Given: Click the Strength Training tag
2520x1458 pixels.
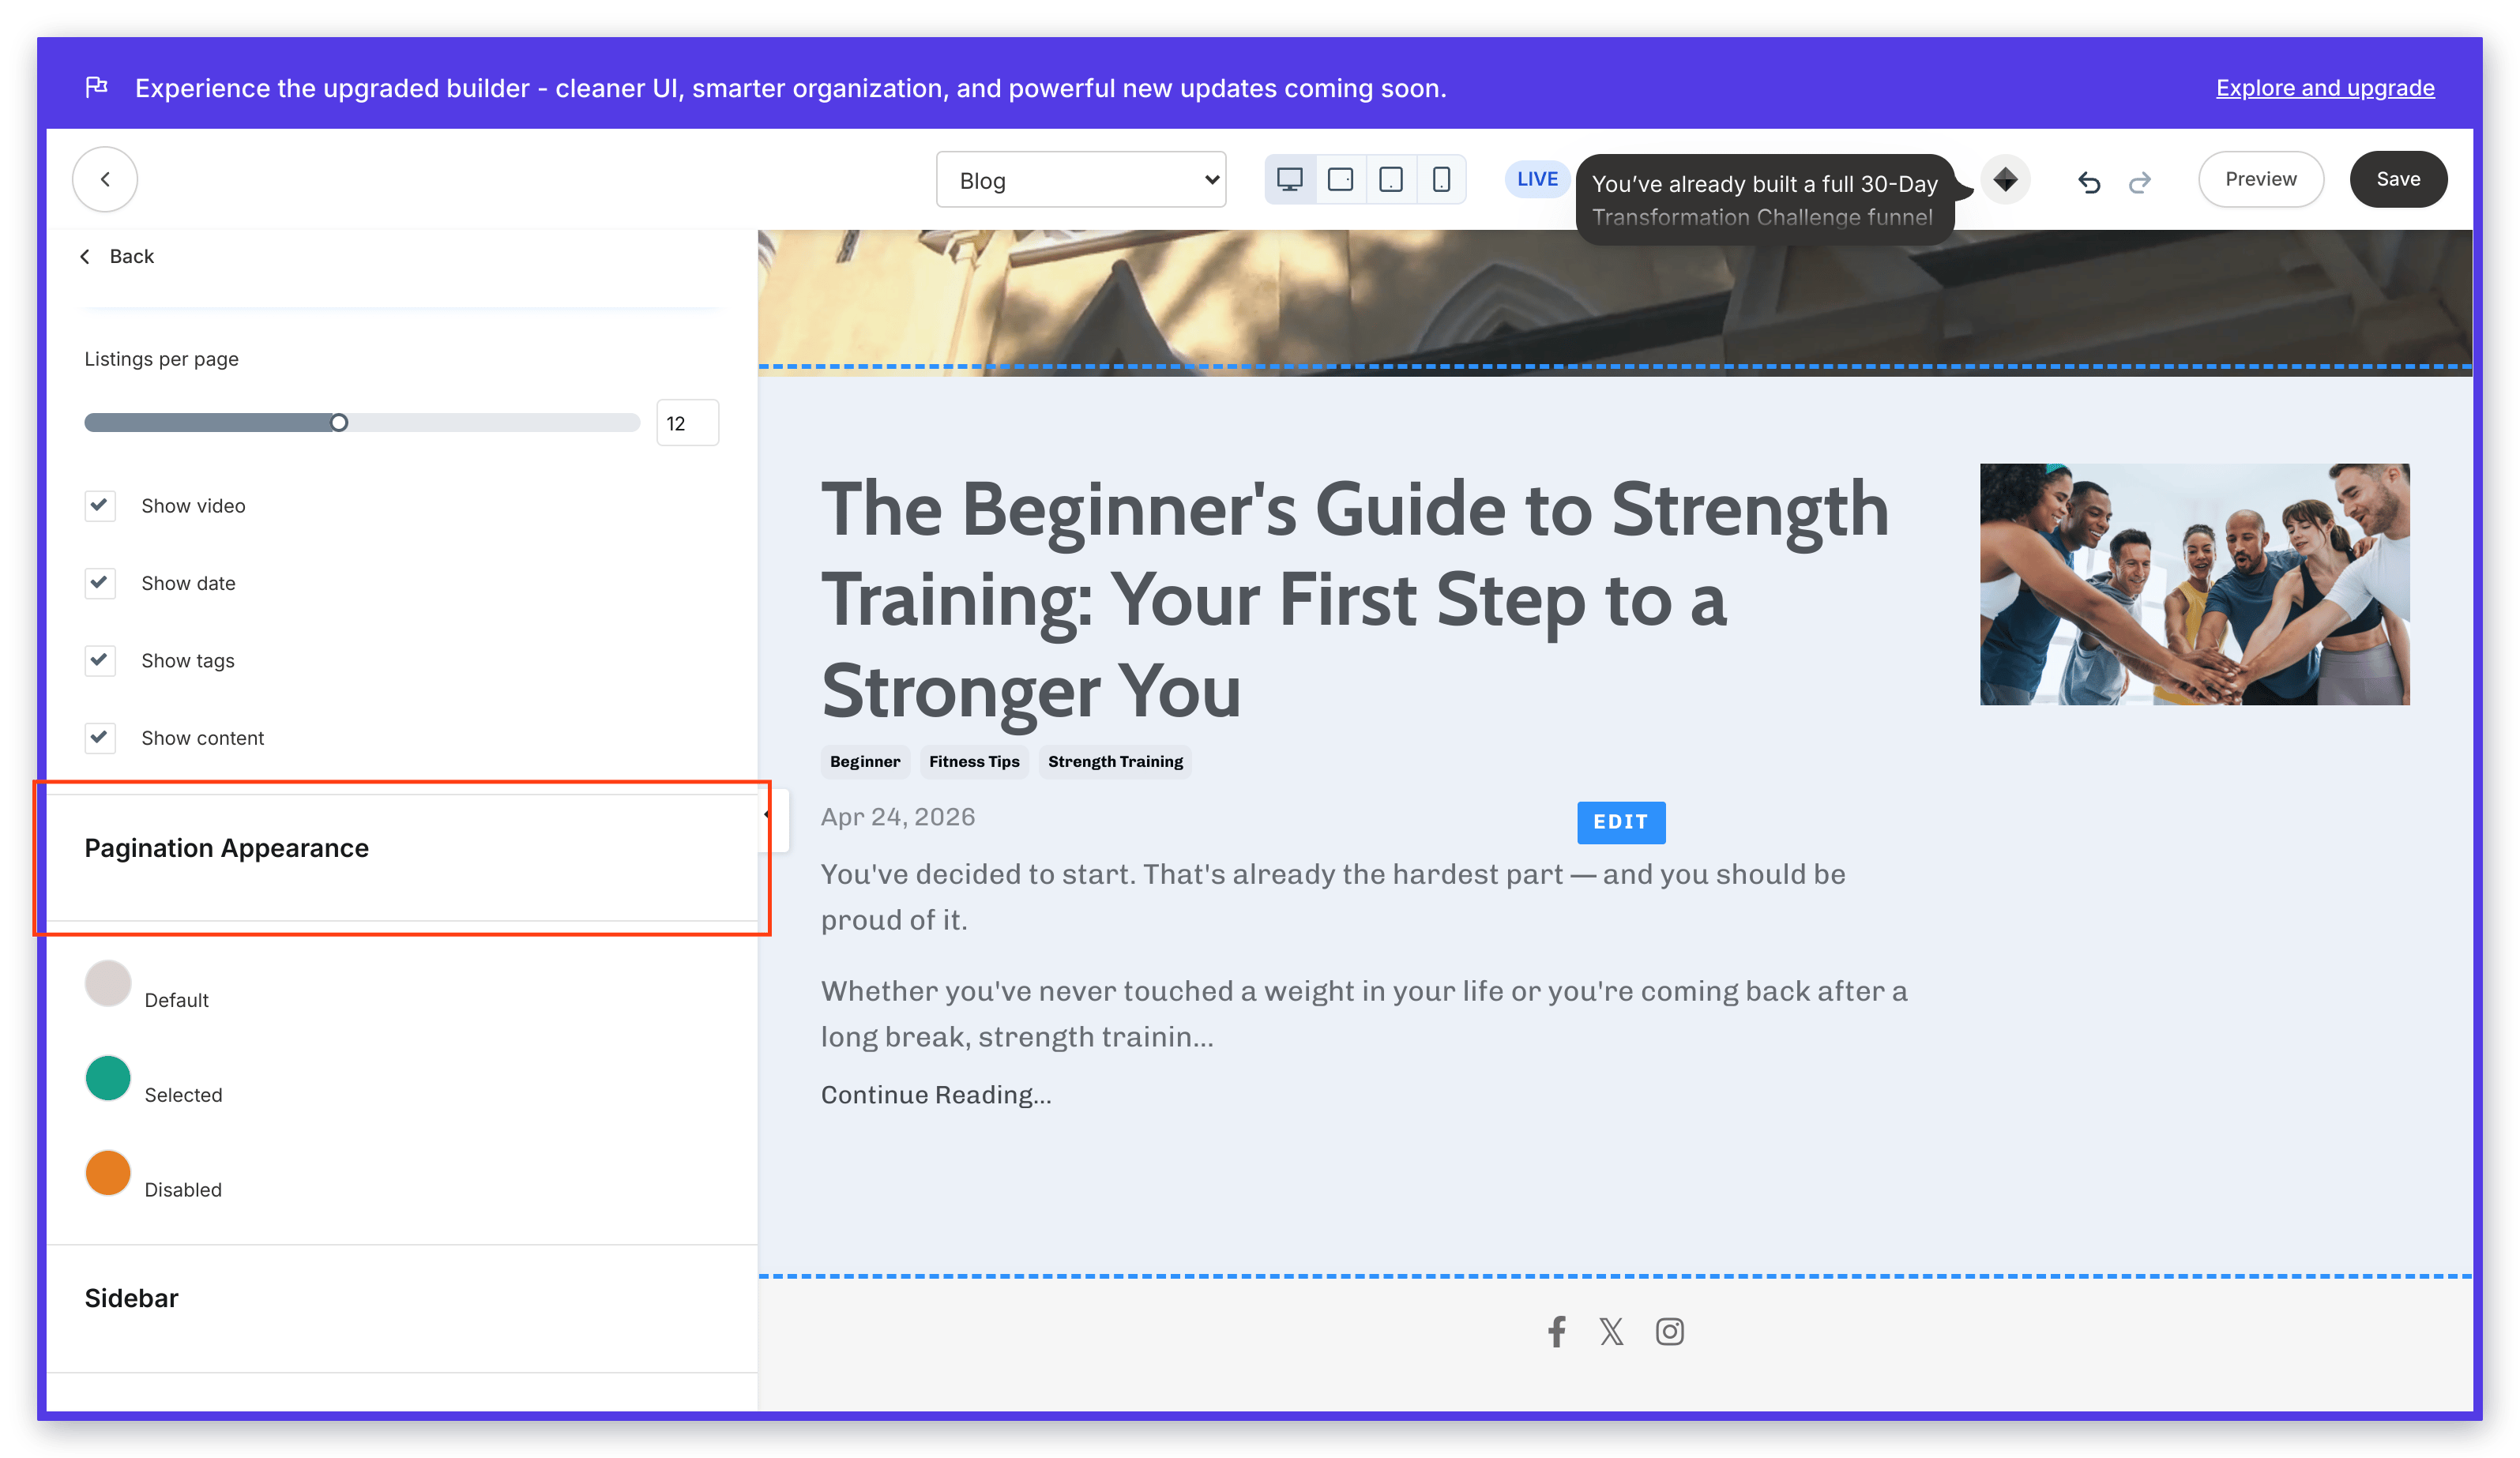Looking at the screenshot, I should 1115,762.
